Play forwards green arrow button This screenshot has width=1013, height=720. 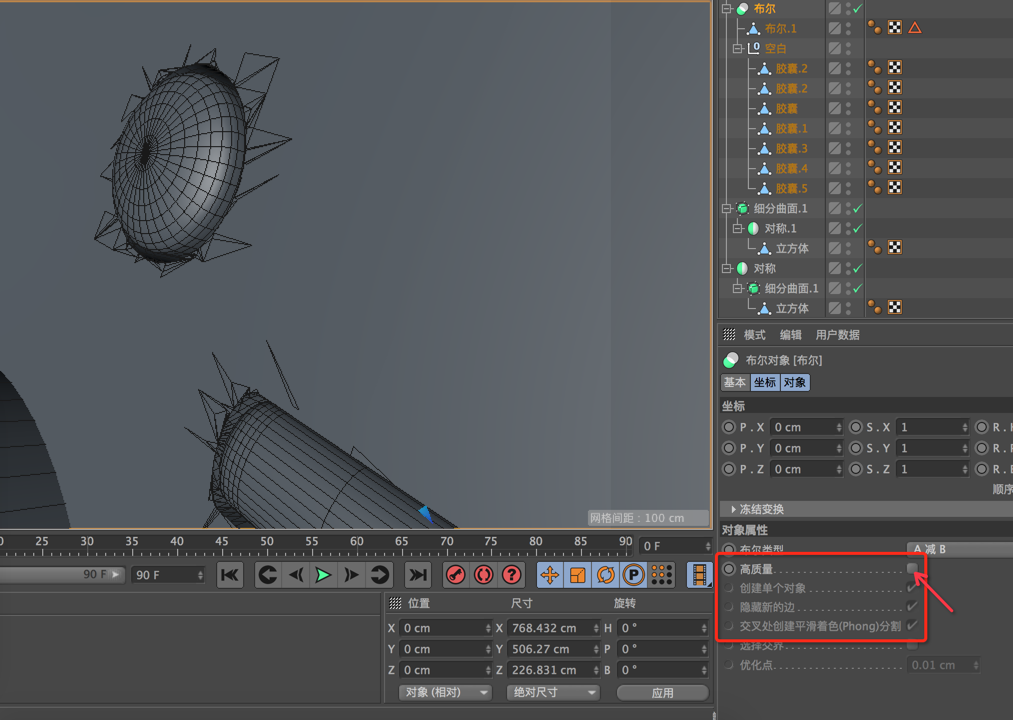click(x=323, y=575)
